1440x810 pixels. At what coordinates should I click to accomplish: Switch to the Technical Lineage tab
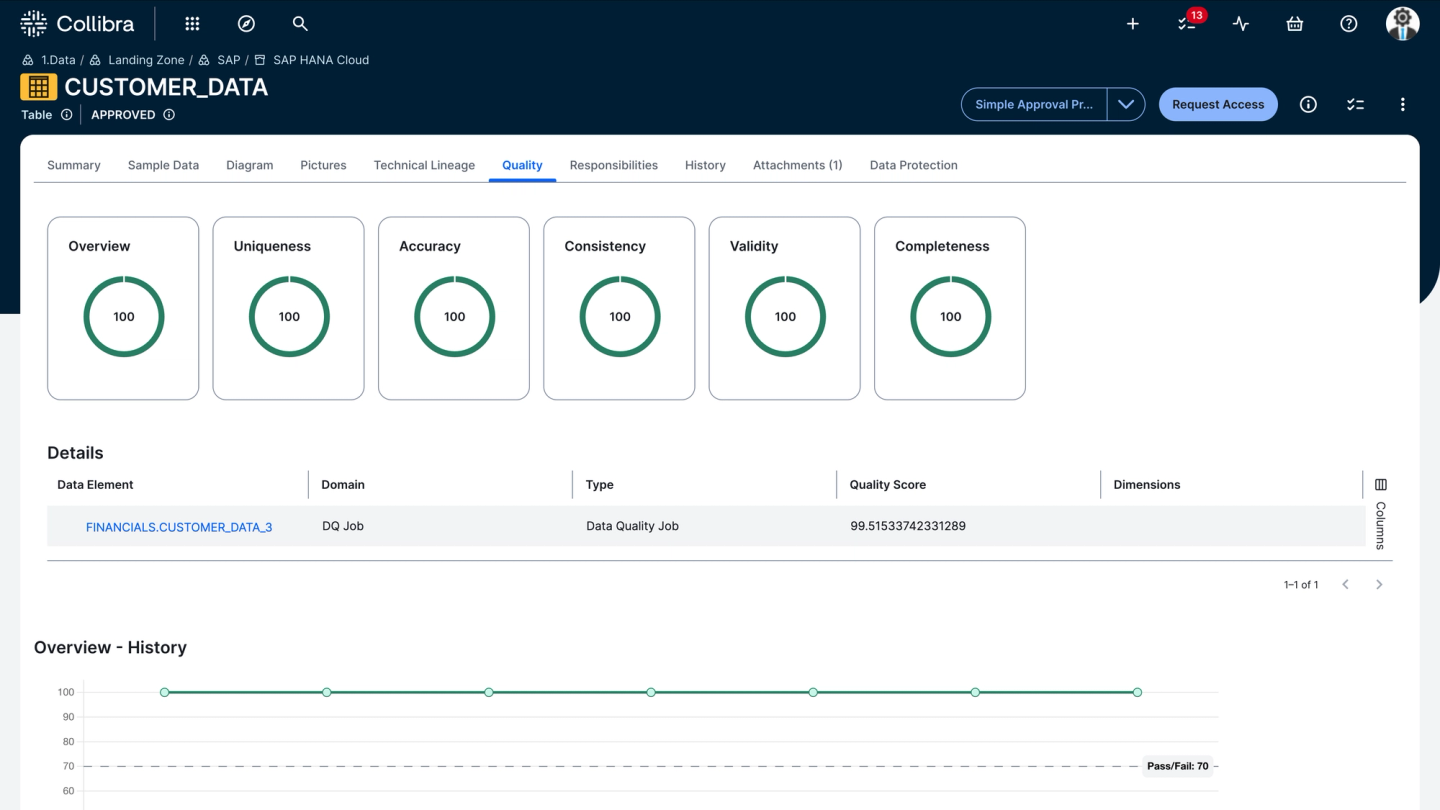pos(424,165)
